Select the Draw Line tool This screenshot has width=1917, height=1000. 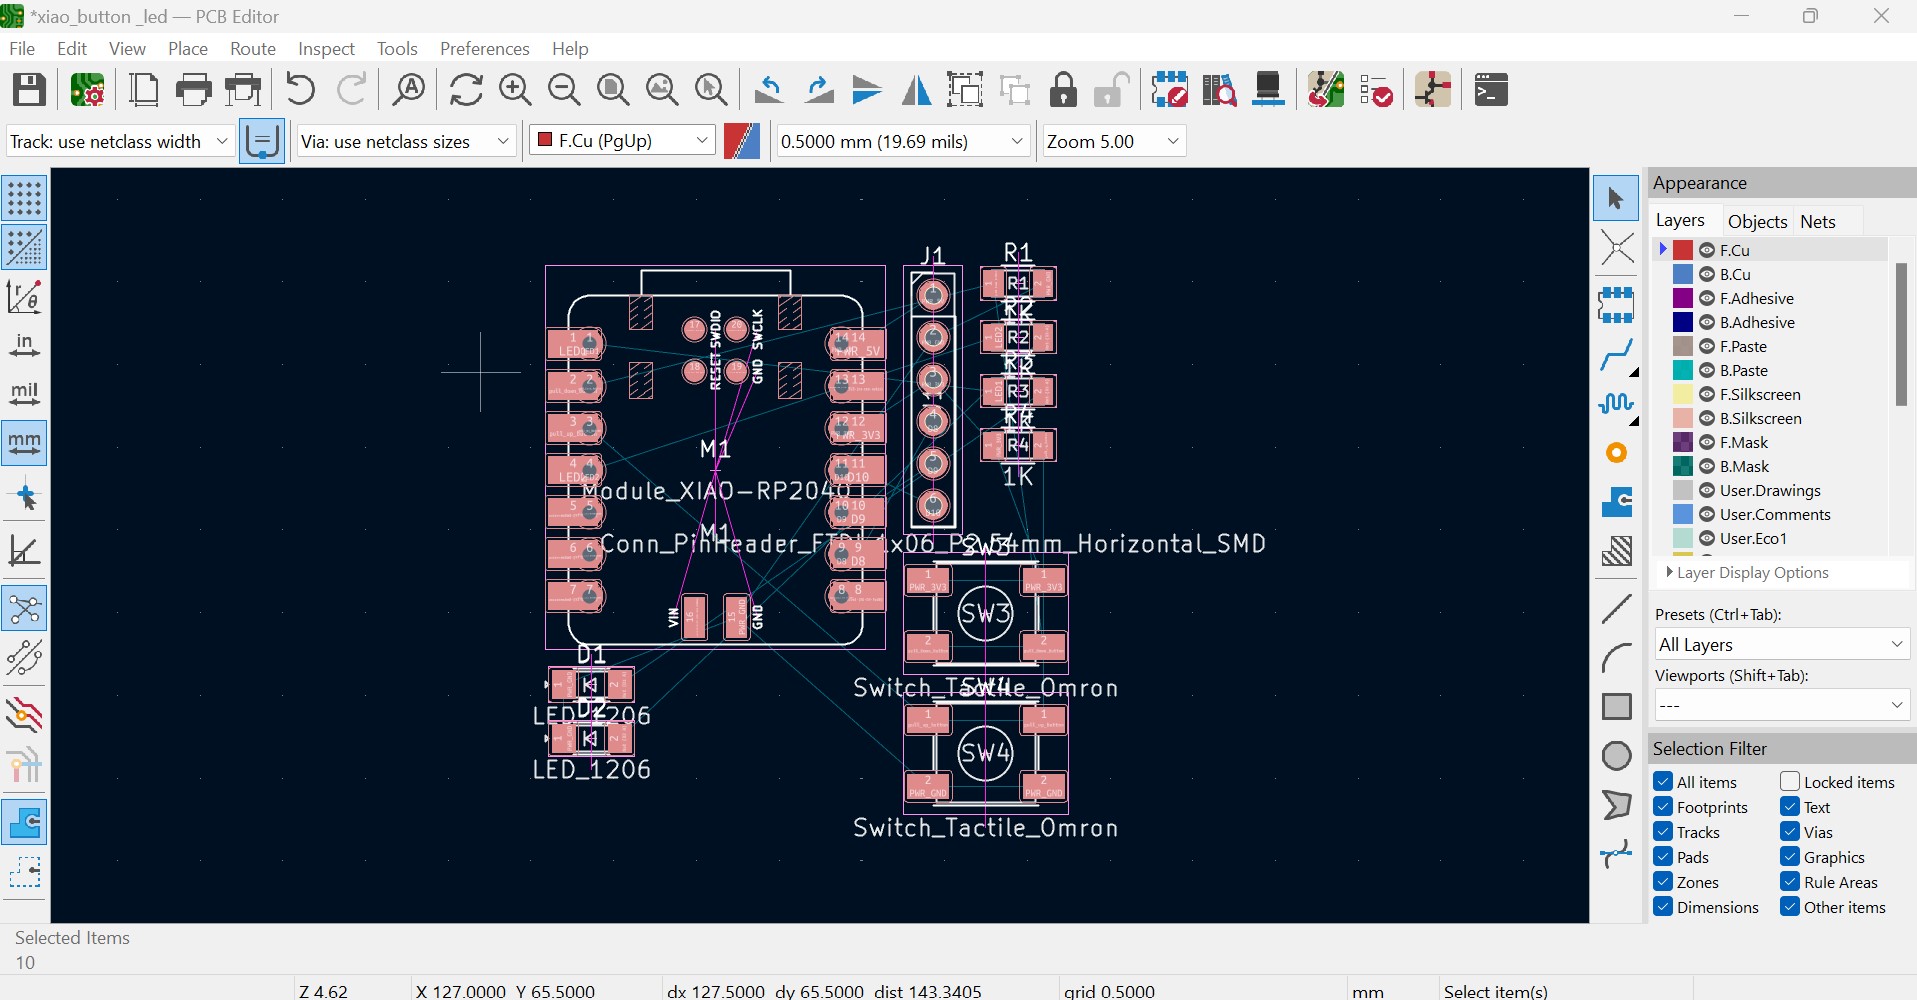point(1616,608)
